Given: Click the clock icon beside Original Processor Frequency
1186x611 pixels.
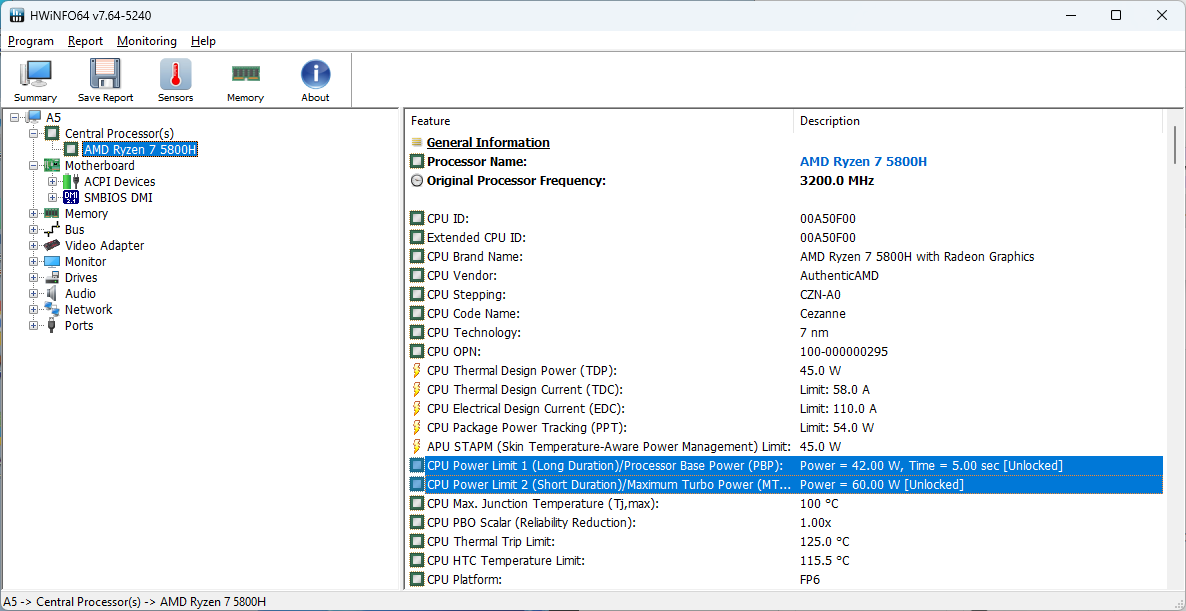Looking at the screenshot, I should [417, 181].
